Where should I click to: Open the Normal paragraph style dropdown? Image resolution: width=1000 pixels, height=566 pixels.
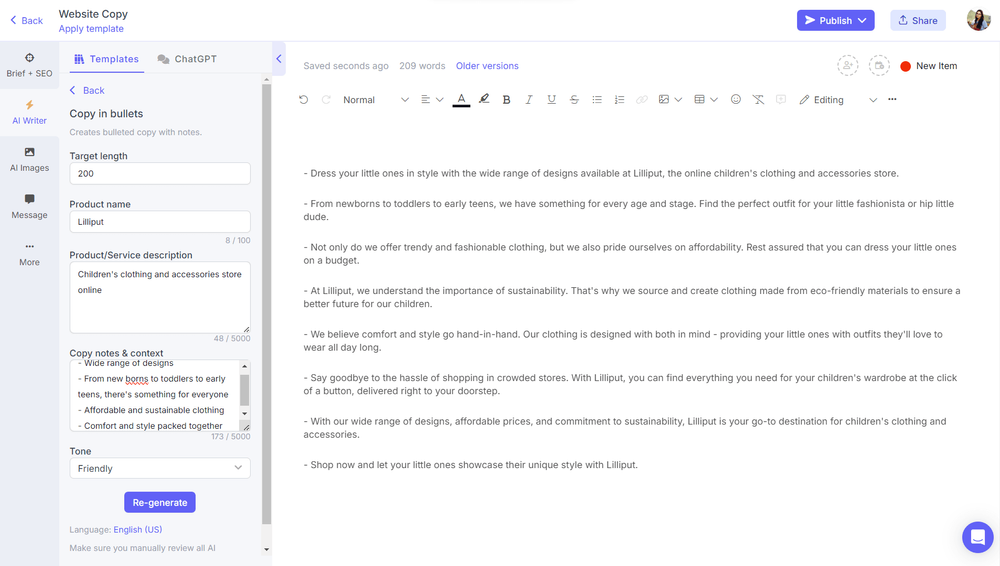[376, 100]
